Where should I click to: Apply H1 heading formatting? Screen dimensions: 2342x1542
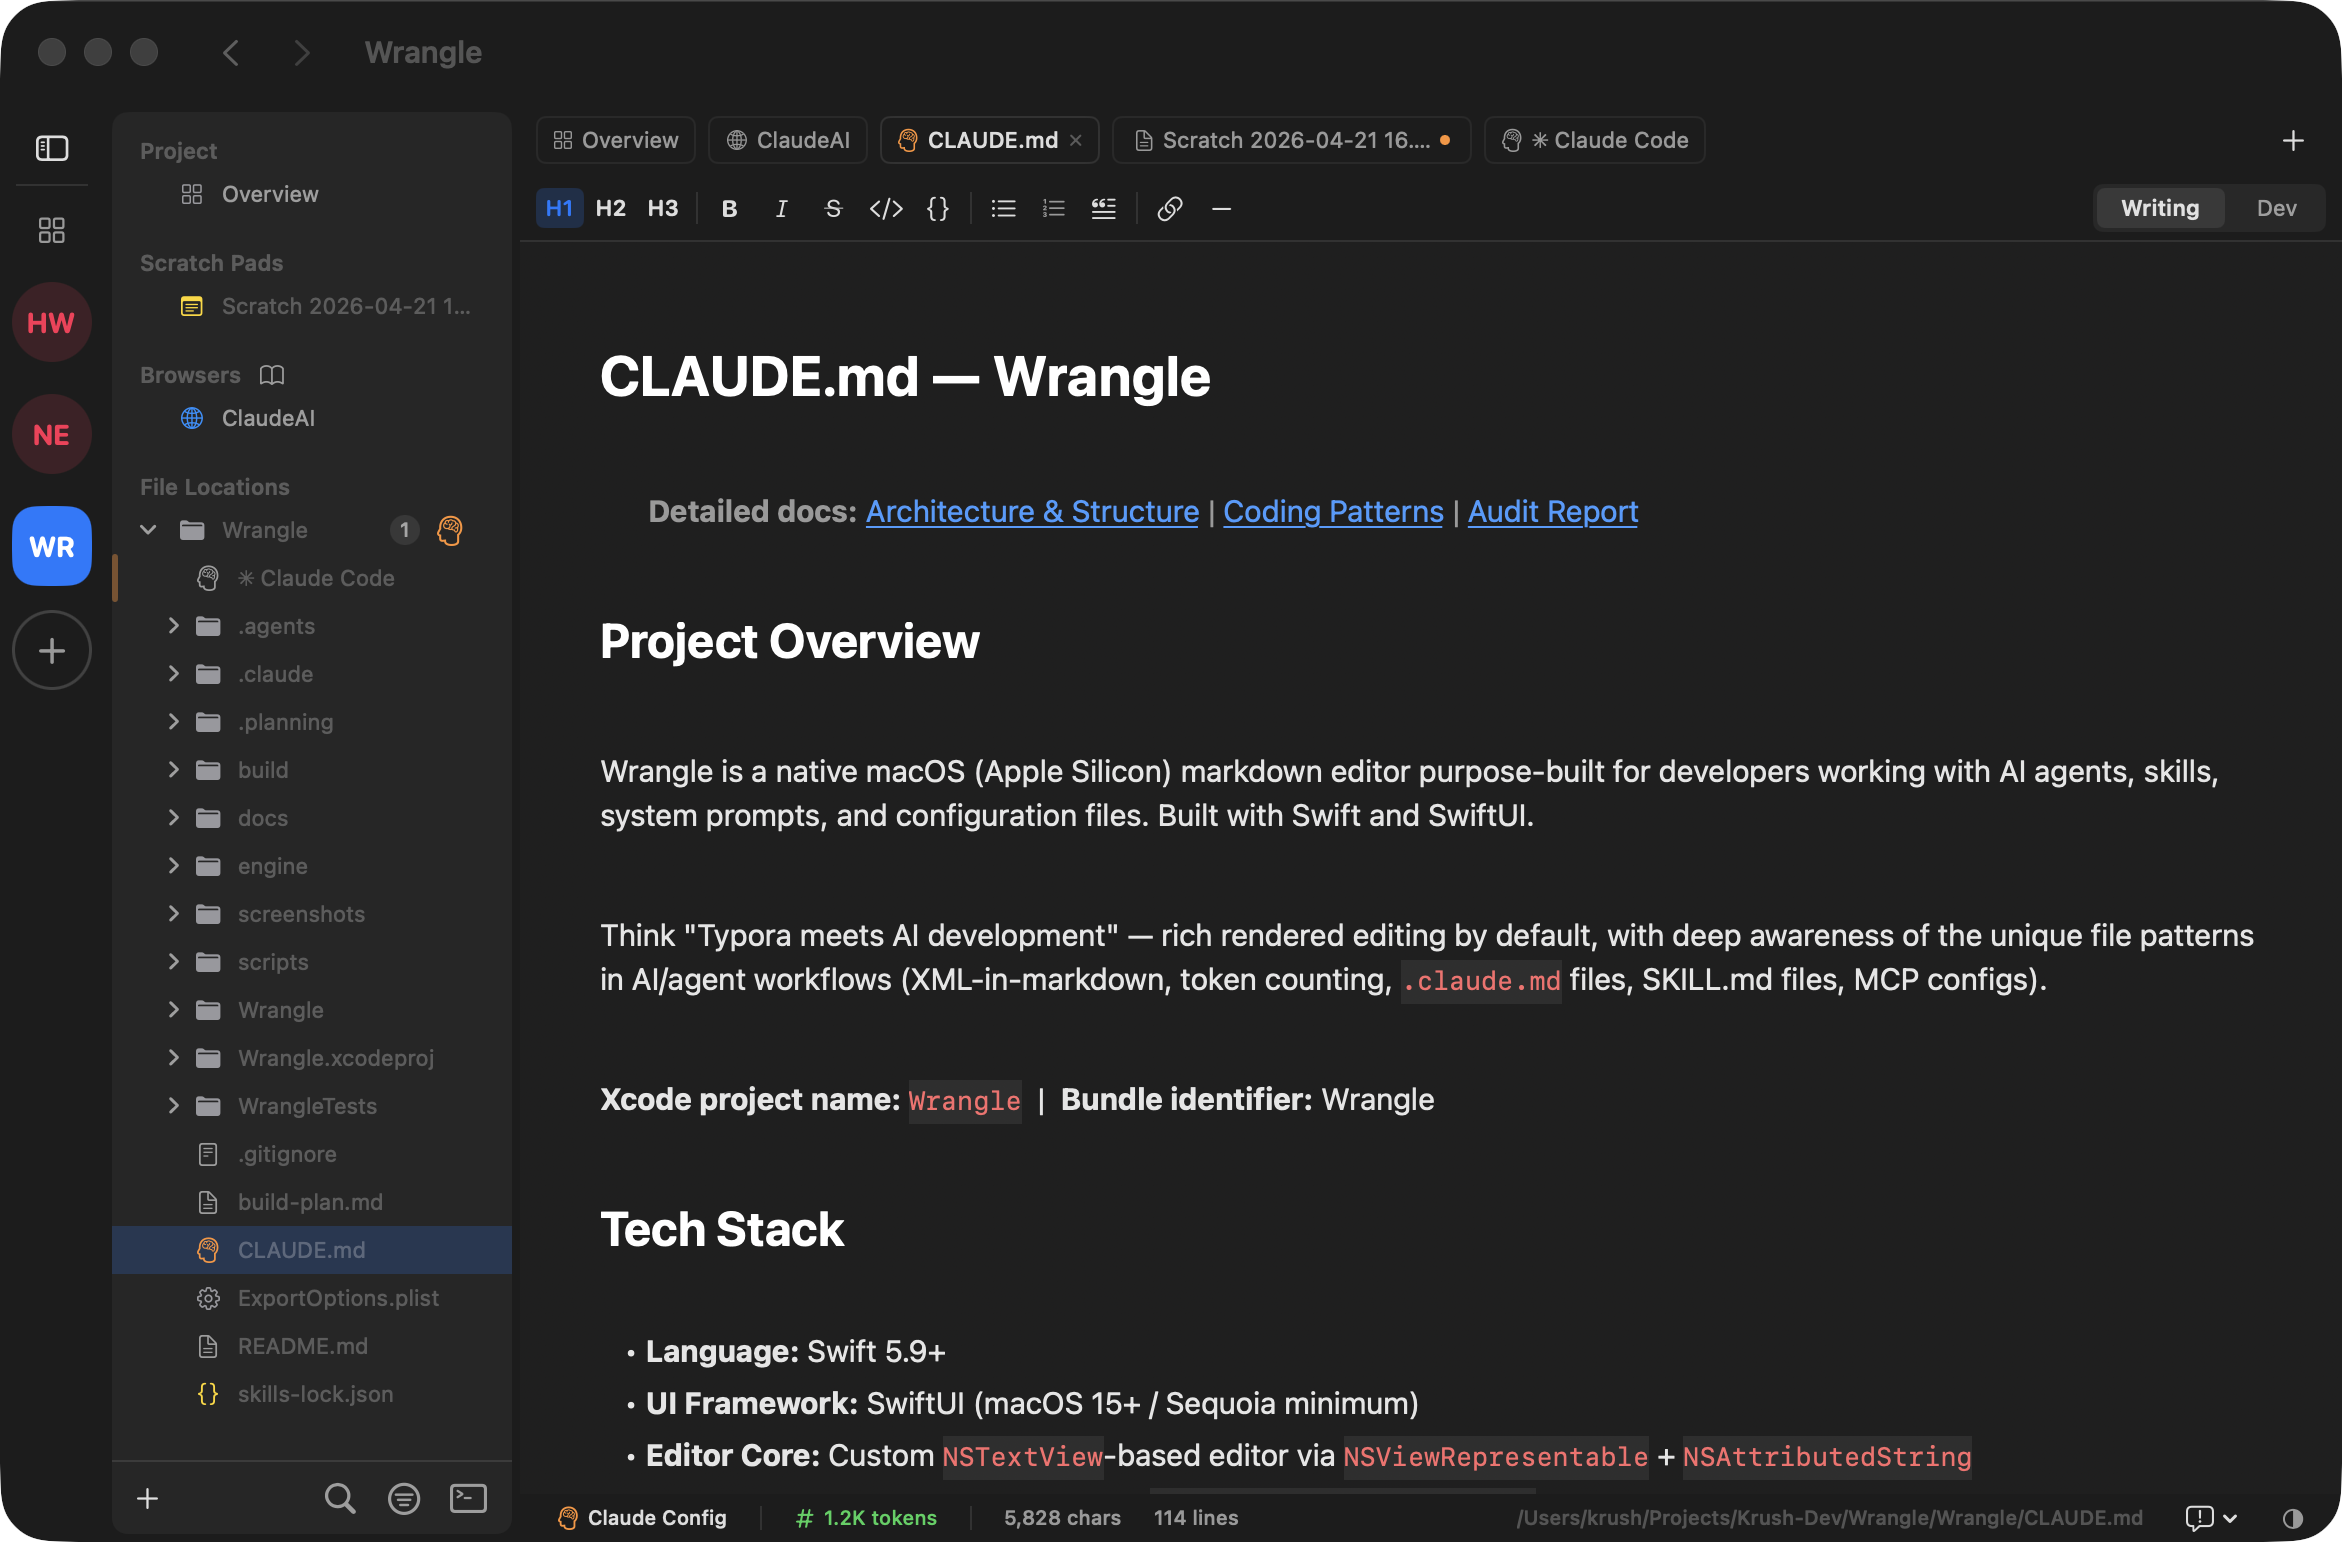(559, 208)
